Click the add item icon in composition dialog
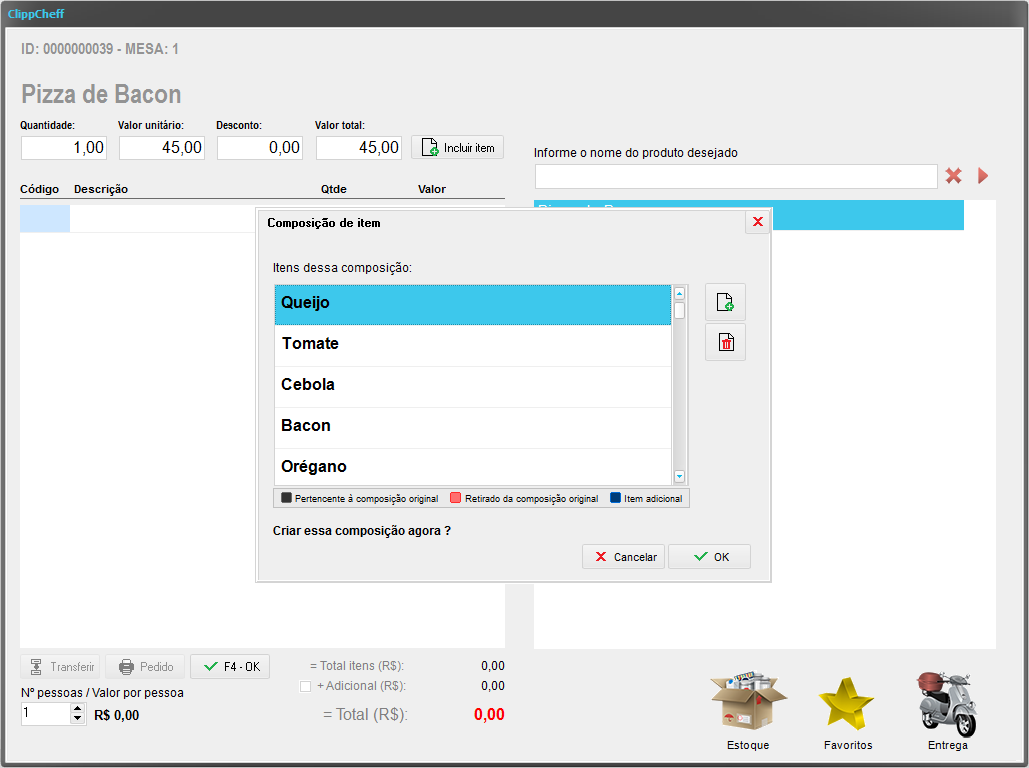 [x=725, y=302]
